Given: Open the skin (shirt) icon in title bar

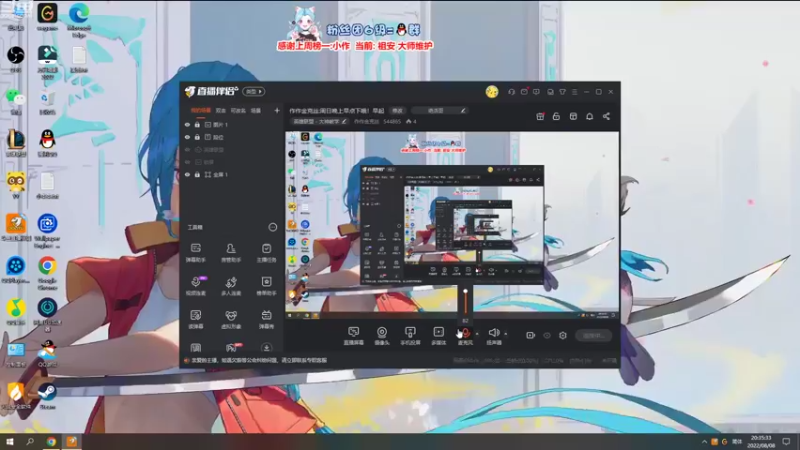Looking at the screenshot, I should point(562,92).
